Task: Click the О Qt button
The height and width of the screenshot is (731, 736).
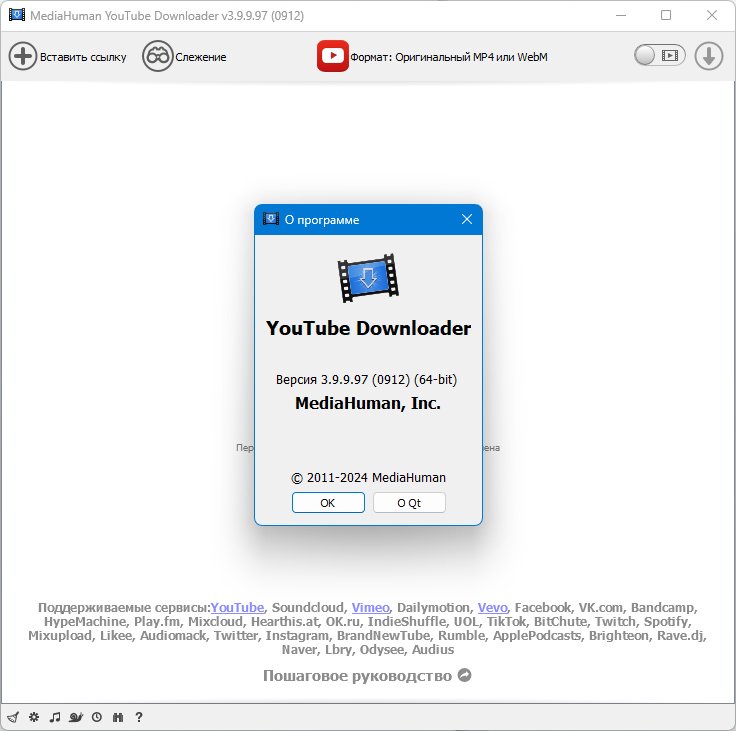Action: 409,503
